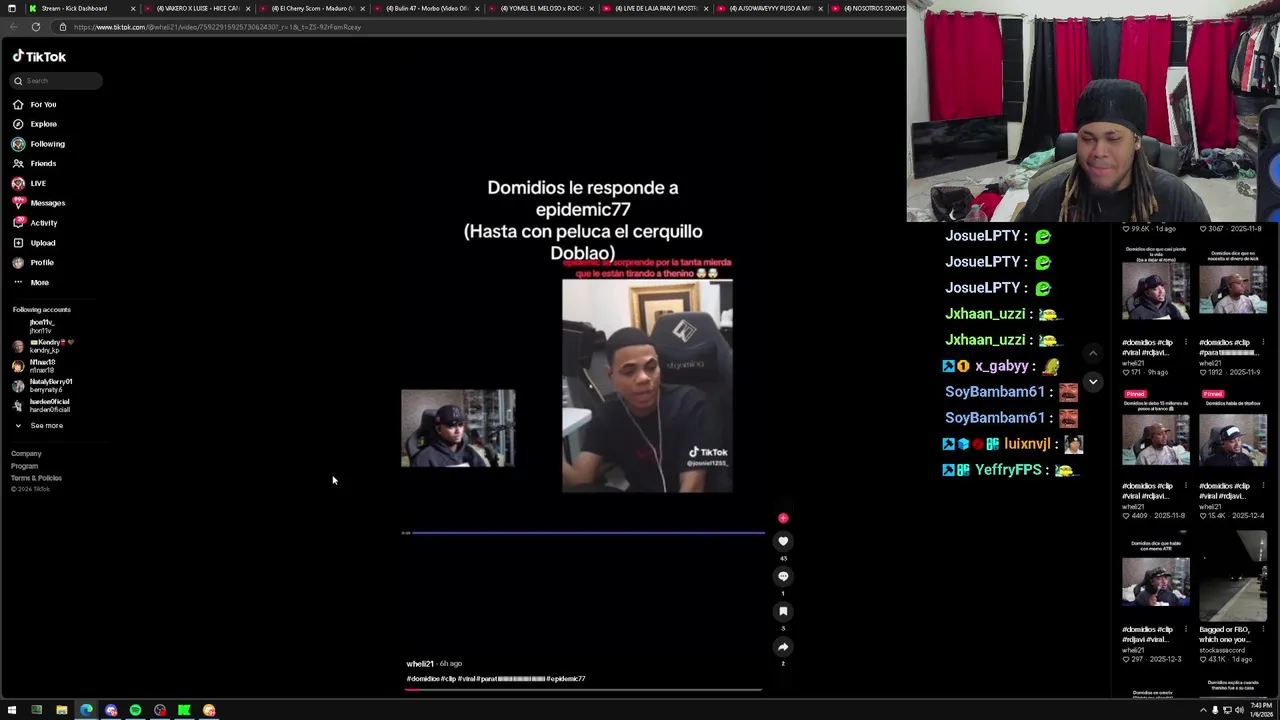Open the More menu in the sidebar
Image resolution: width=1280 pixels, height=720 pixels.
point(39,282)
